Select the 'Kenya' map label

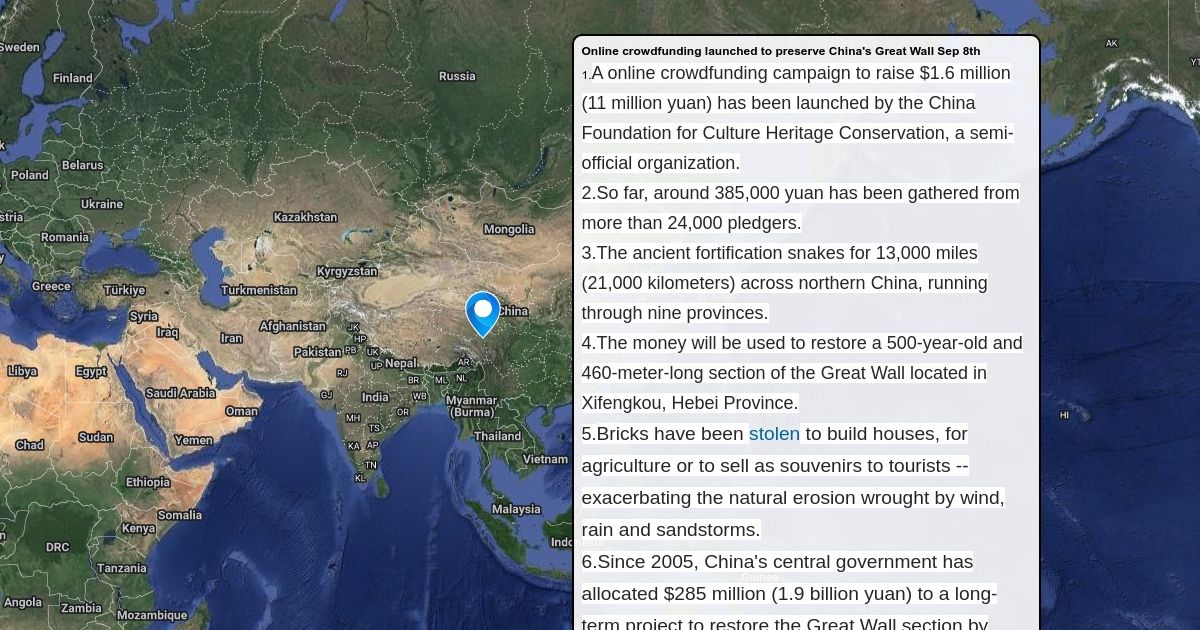coord(138,528)
